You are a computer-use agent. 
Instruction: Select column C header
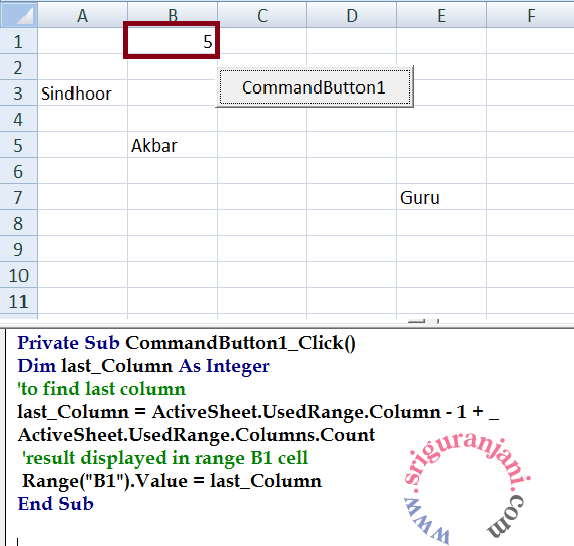(x=262, y=15)
